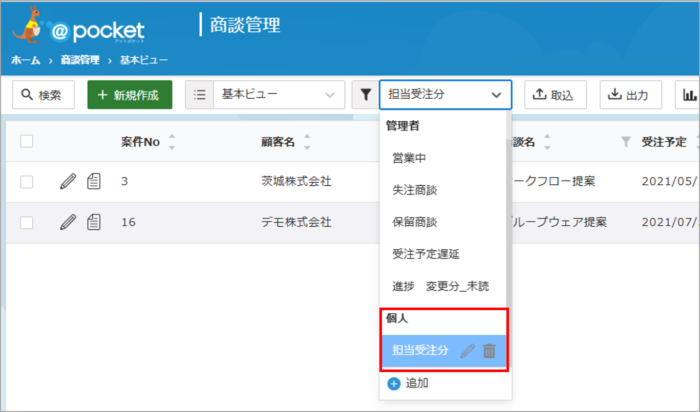700x412 pixels.
Task: Check the checkbox for row デモ株式会社
Action: tap(27, 222)
